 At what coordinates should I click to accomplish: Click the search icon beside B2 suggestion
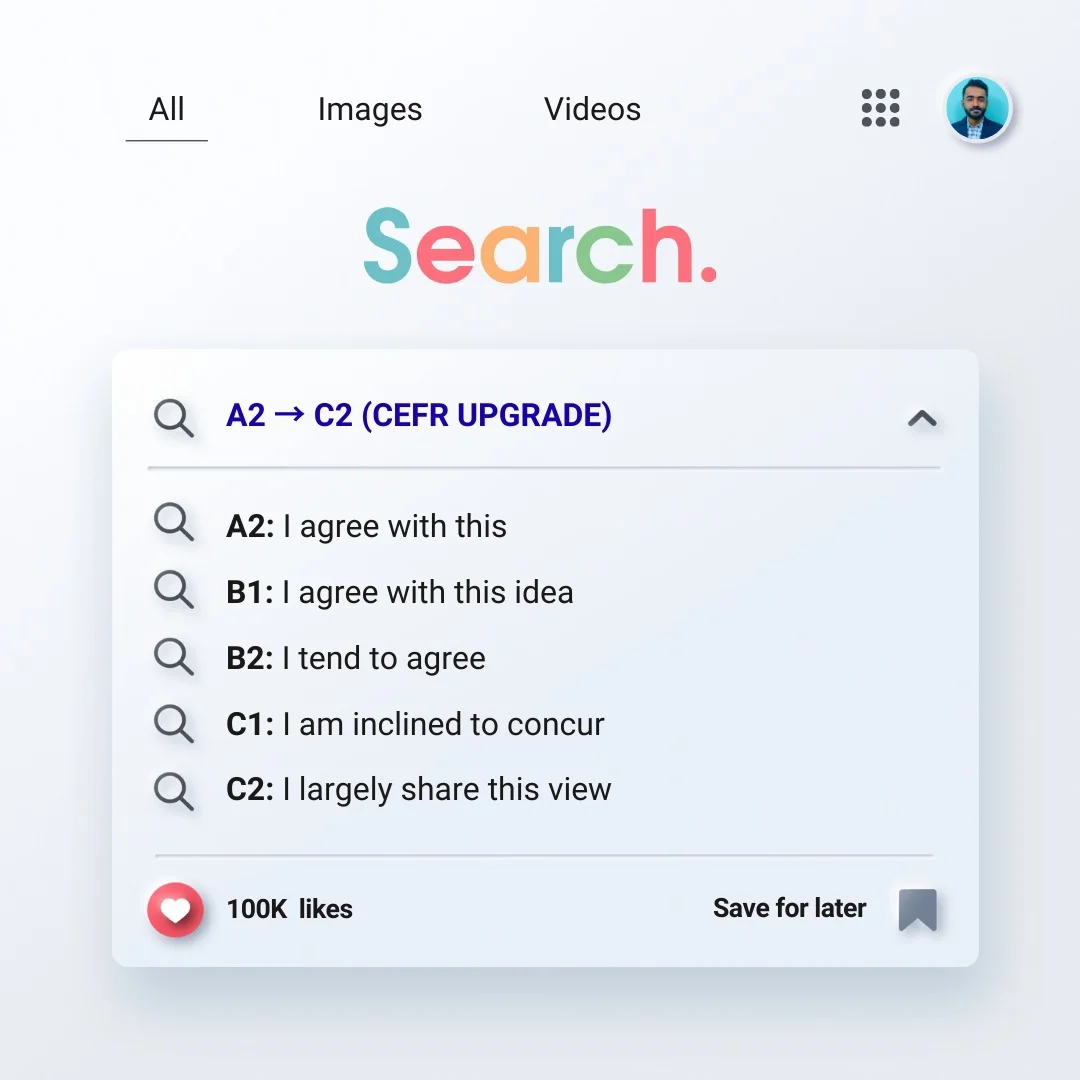[174, 657]
